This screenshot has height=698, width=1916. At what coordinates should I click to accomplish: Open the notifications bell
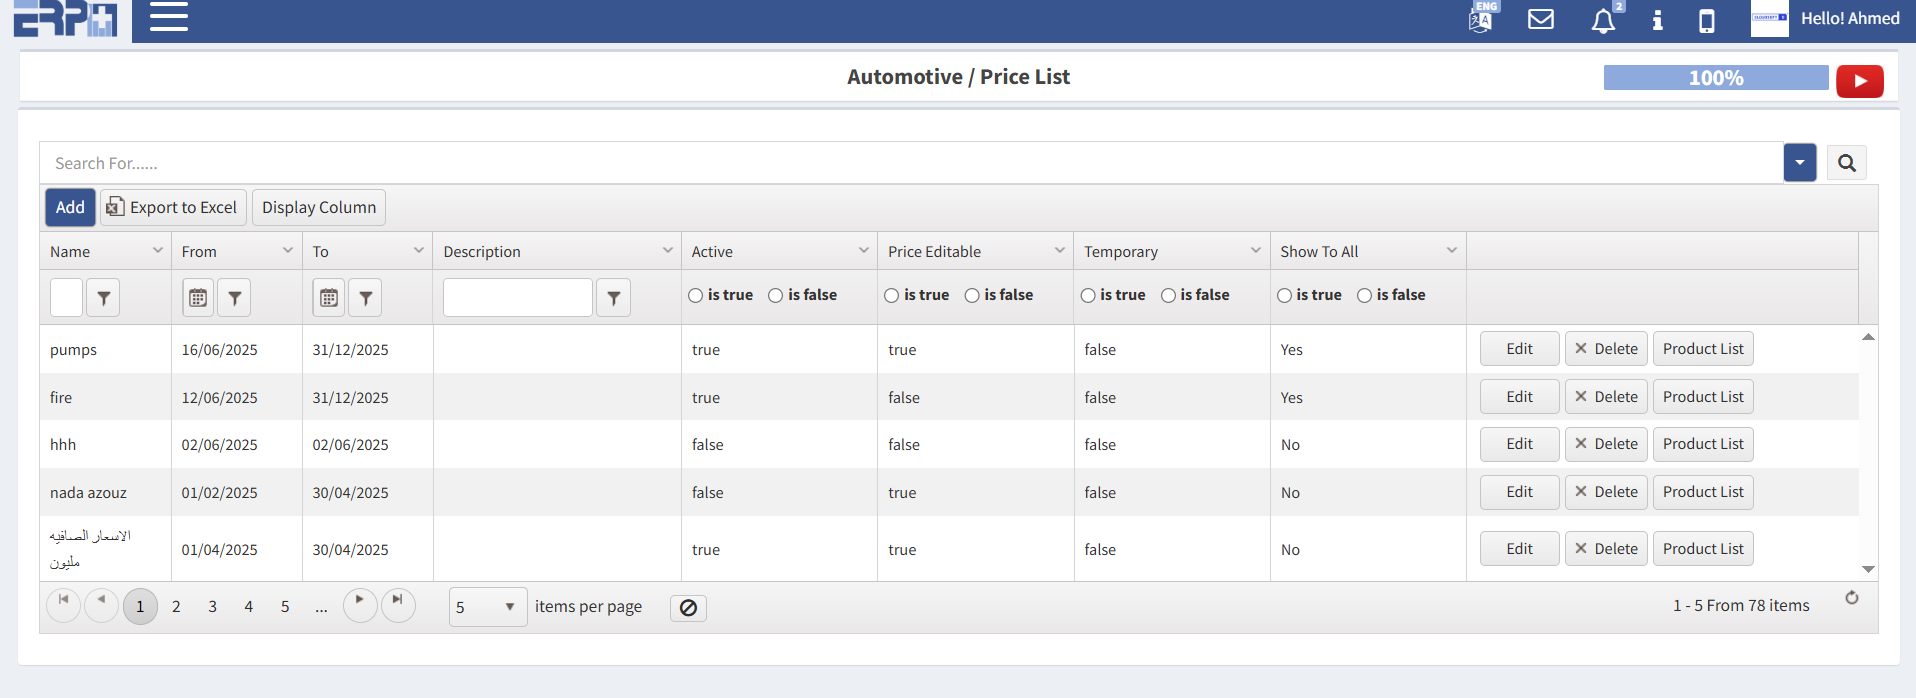click(1602, 21)
